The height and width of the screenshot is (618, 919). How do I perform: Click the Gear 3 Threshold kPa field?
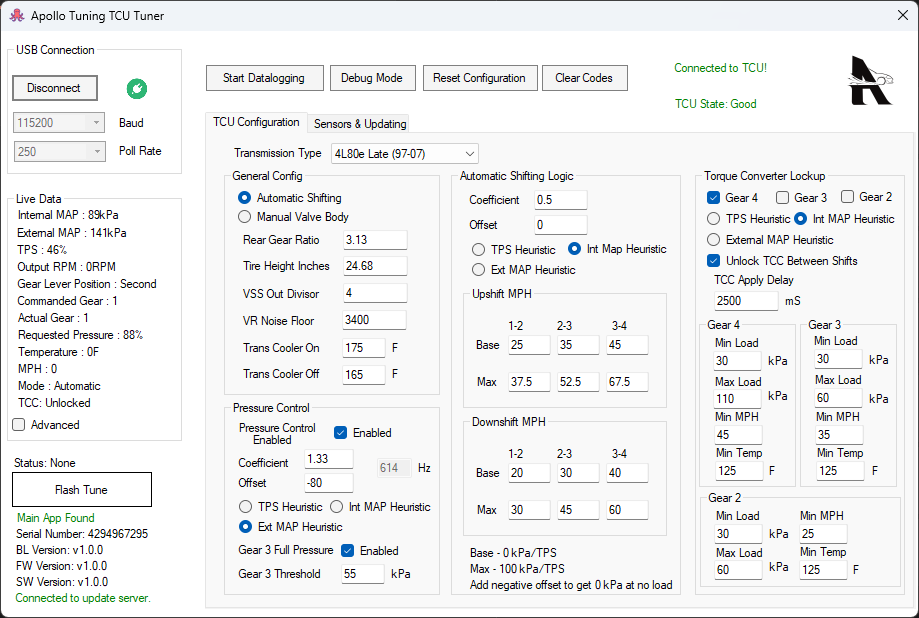(363, 573)
